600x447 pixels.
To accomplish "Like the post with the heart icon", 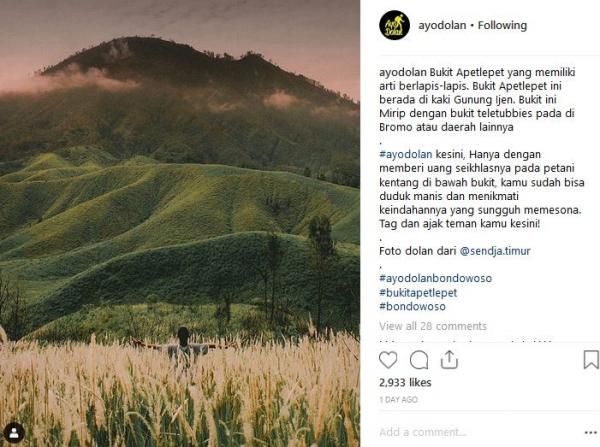I will coord(388,360).
